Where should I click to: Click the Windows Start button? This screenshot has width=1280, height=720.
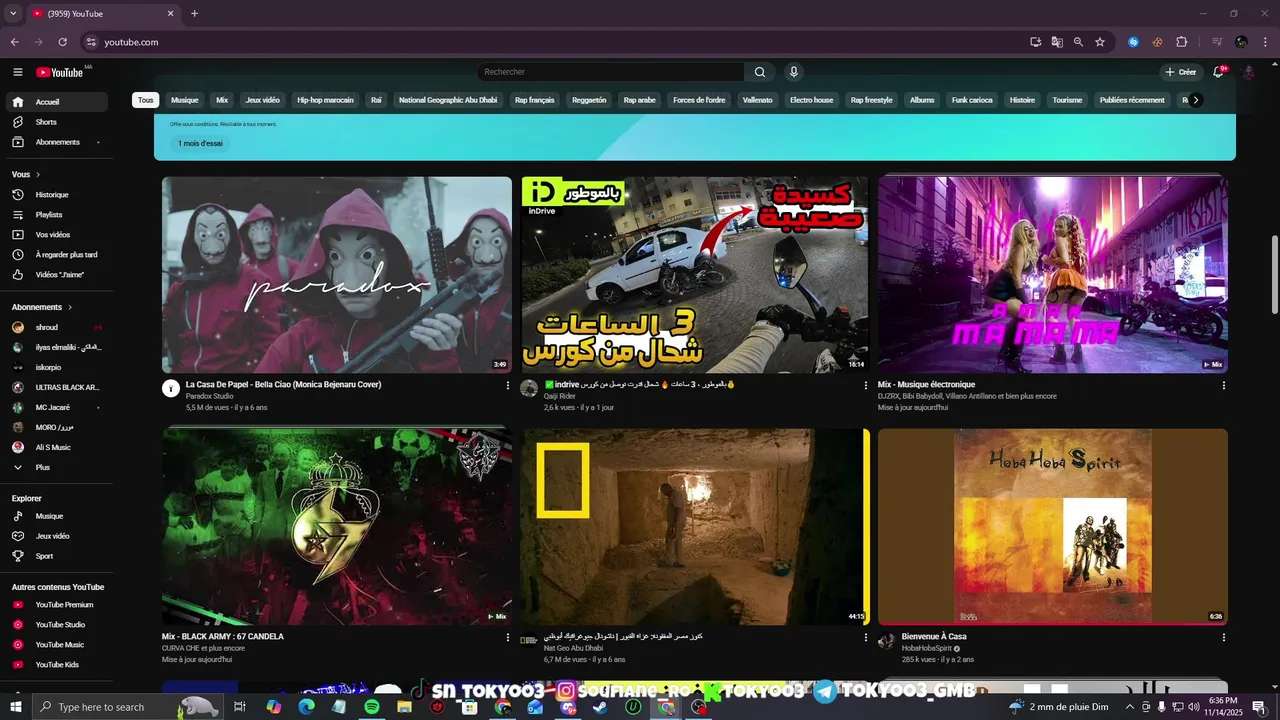tap(16, 707)
